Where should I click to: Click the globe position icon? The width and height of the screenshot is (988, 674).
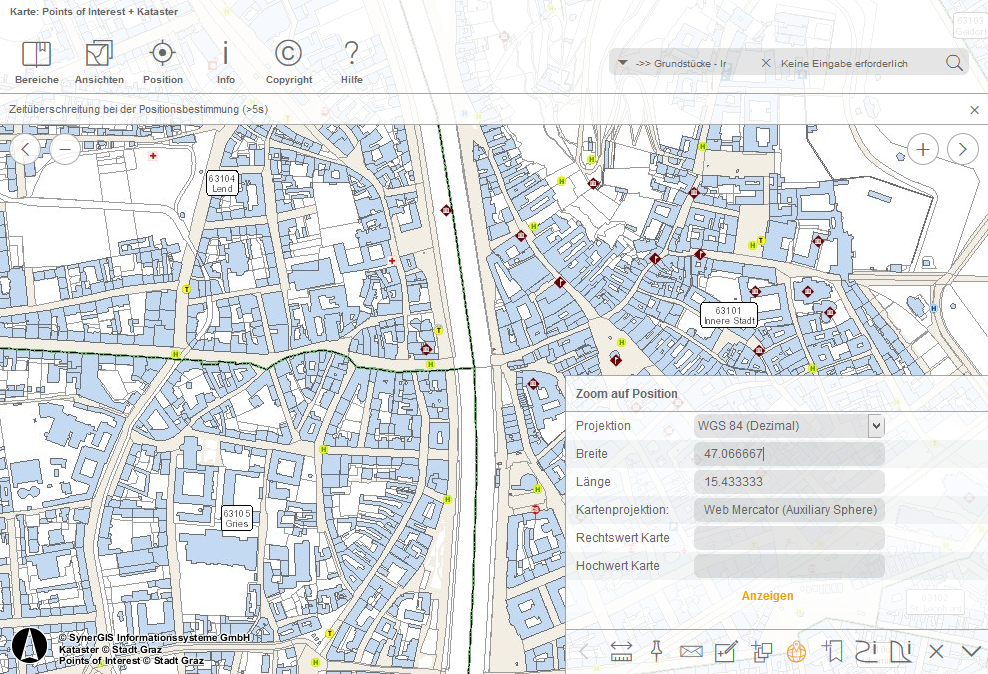(x=796, y=651)
